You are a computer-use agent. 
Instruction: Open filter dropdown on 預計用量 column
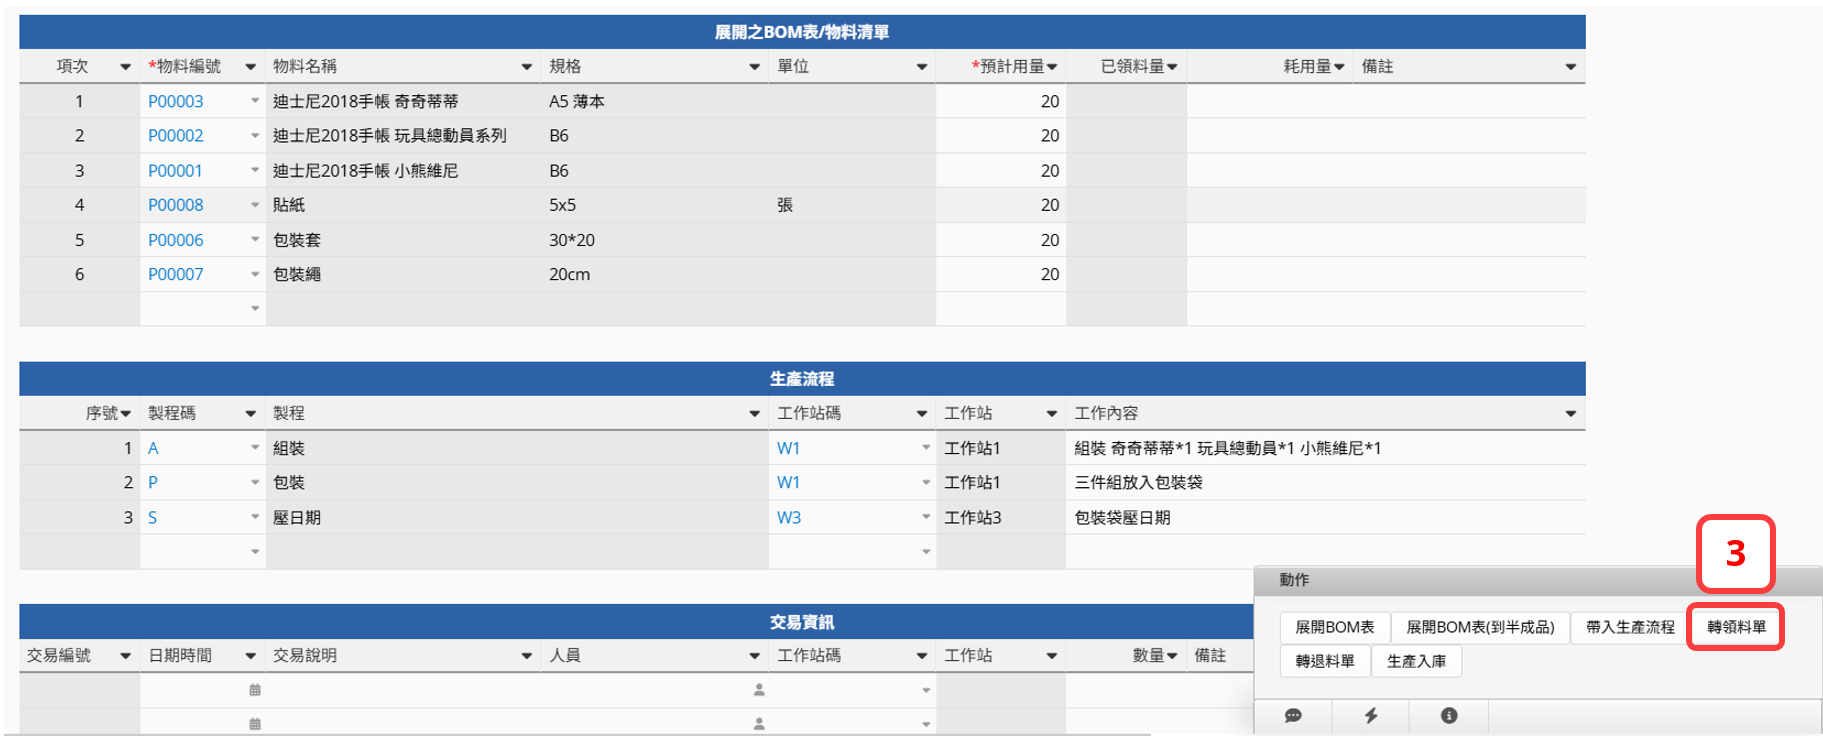(1052, 67)
